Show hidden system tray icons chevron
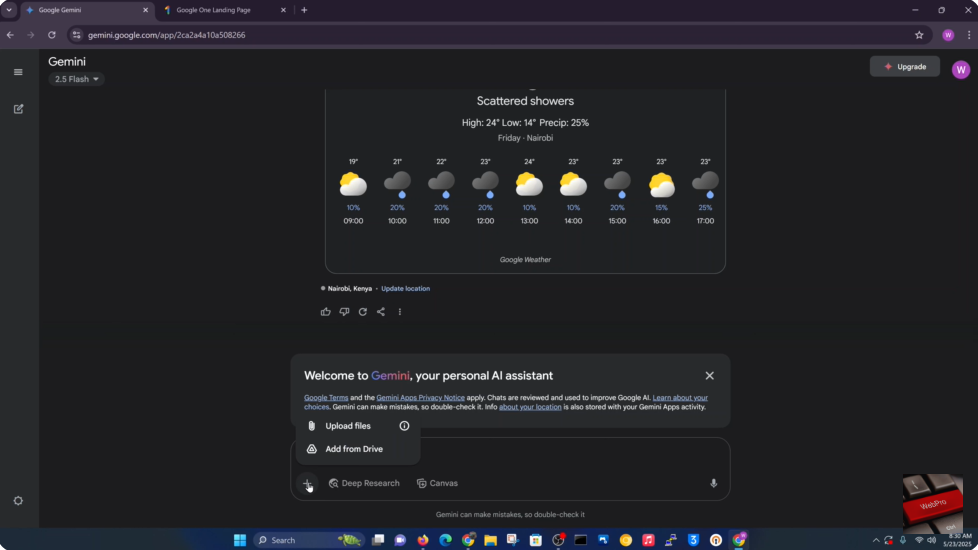This screenshot has width=978, height=550. click(x=876, y=540)
